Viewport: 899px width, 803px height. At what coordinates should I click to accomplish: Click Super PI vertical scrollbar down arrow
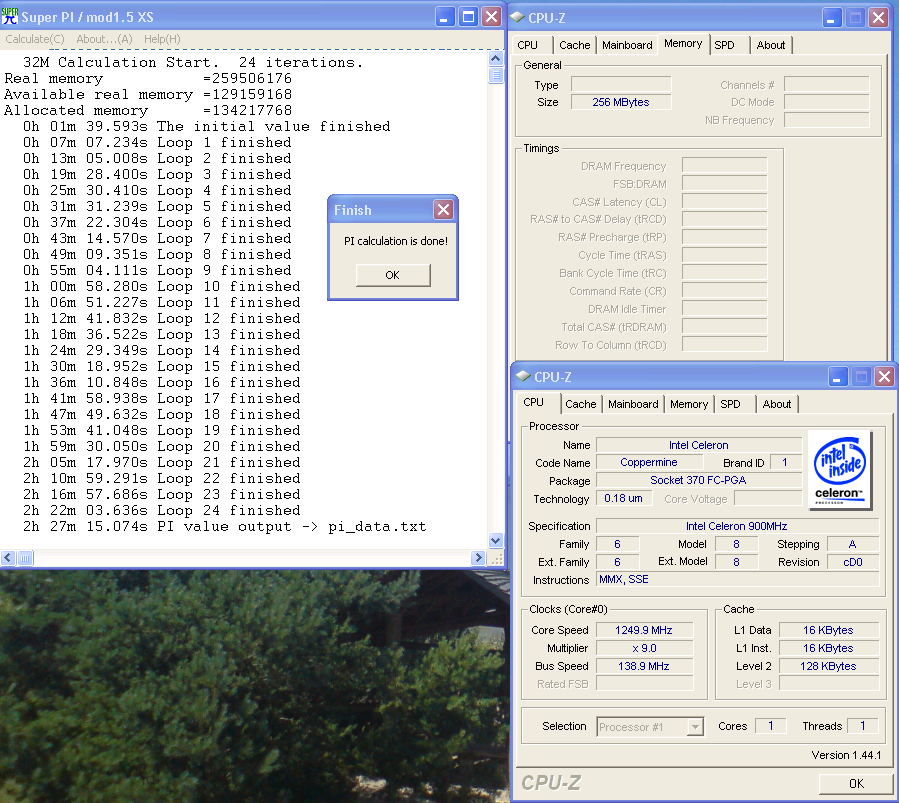click(496, 540)
